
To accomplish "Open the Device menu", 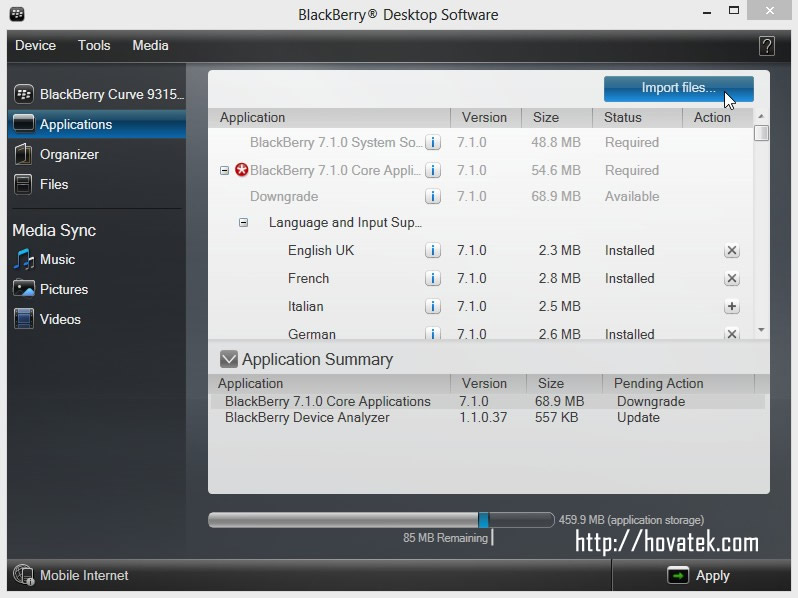I will click(x=35, y=45).
